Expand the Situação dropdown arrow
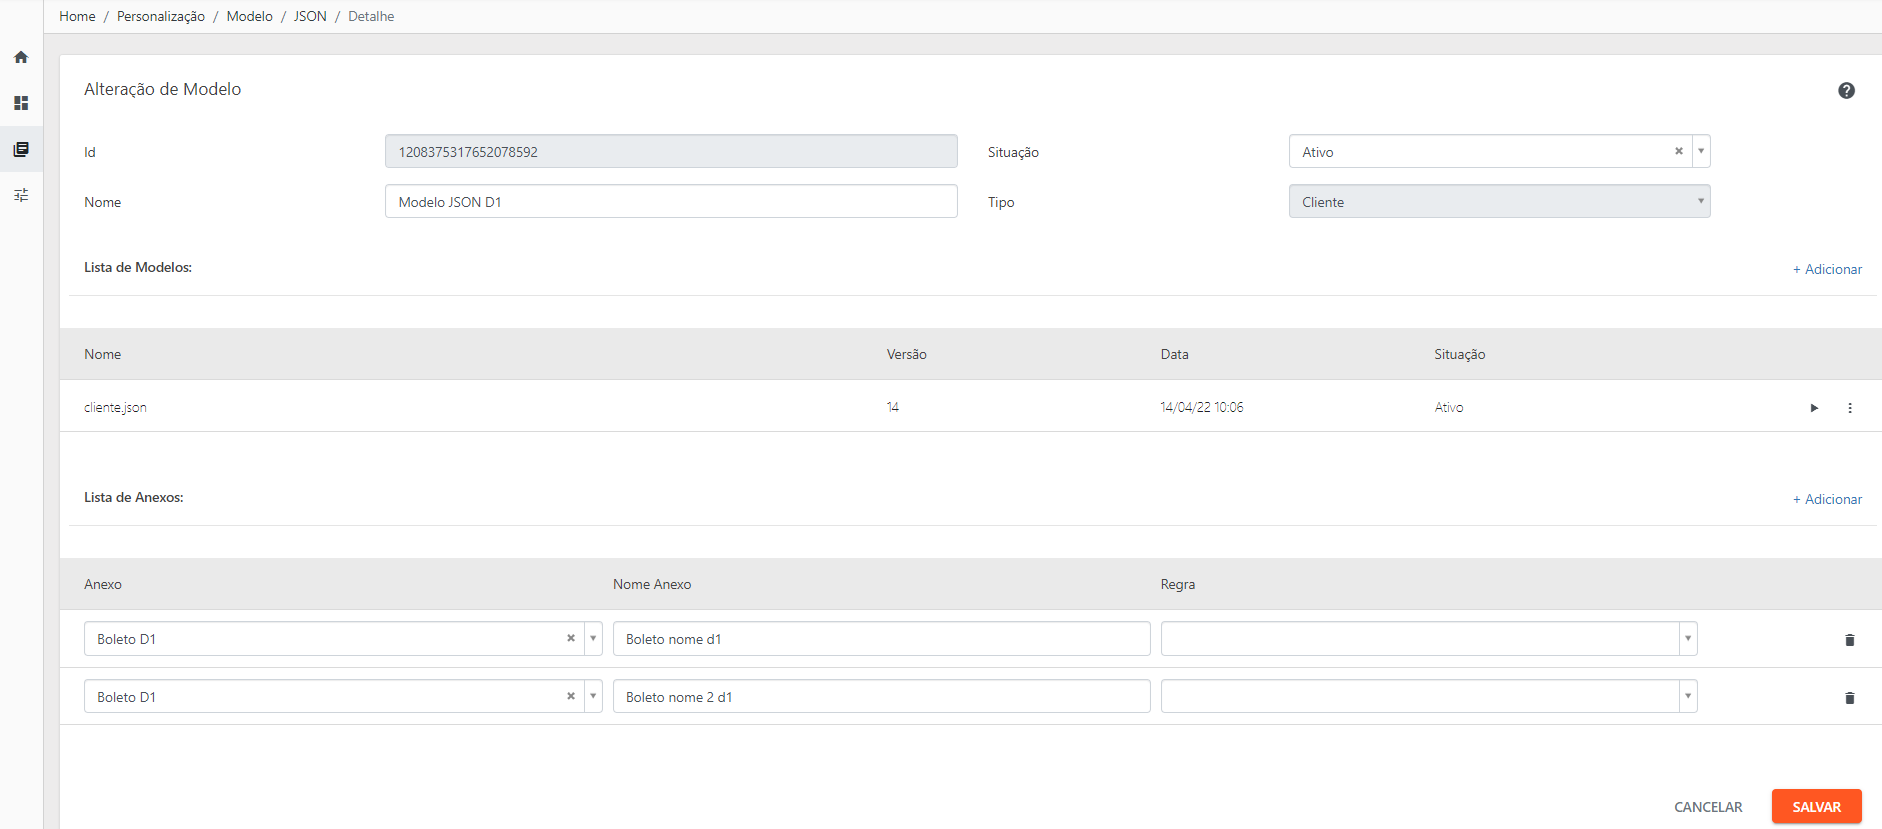The image size is (1882, 829). pyautogui.click(x=1701, y=151)
